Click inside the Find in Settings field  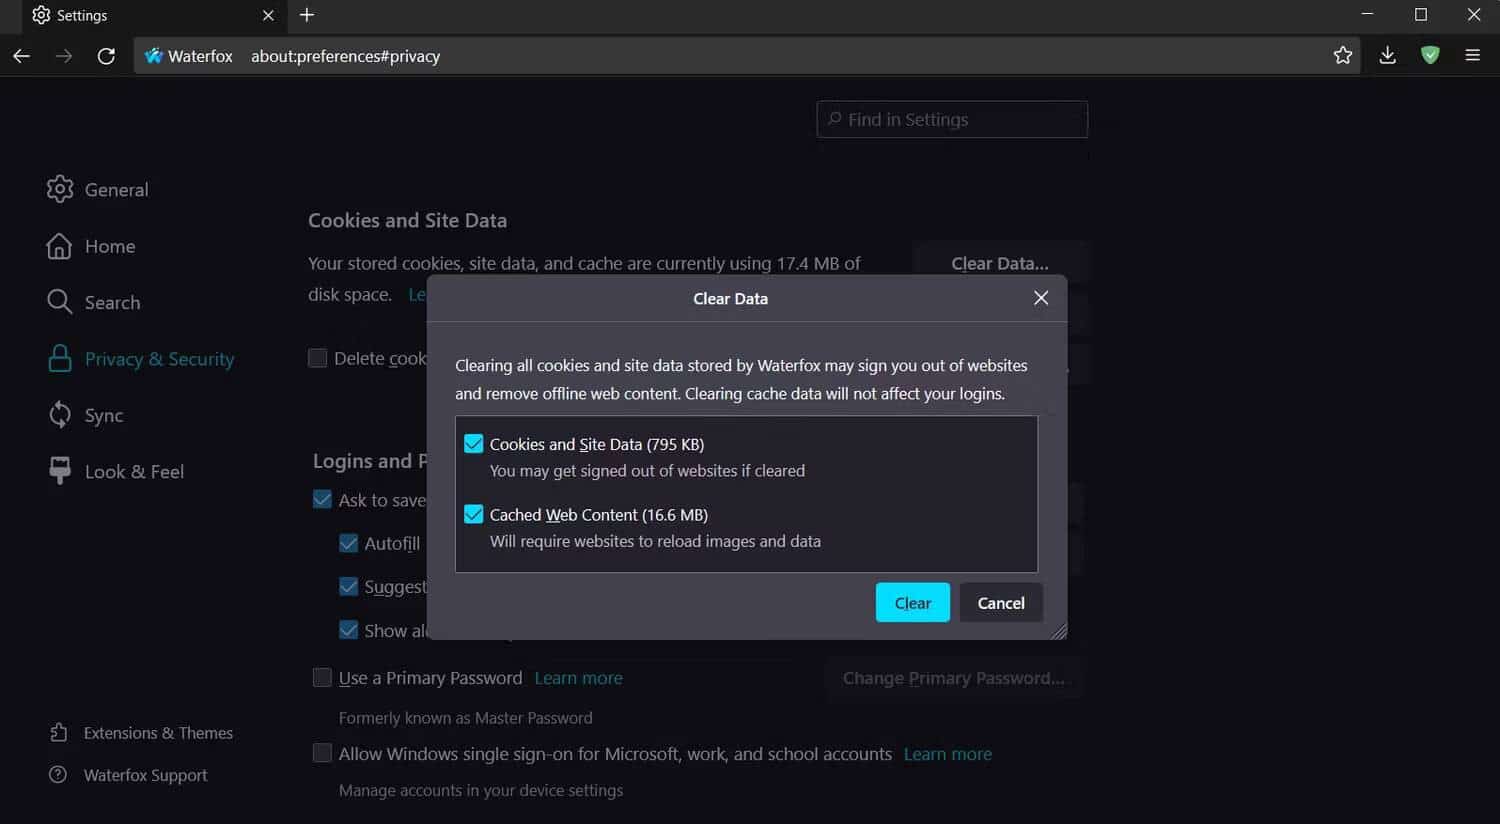(951, 119)
